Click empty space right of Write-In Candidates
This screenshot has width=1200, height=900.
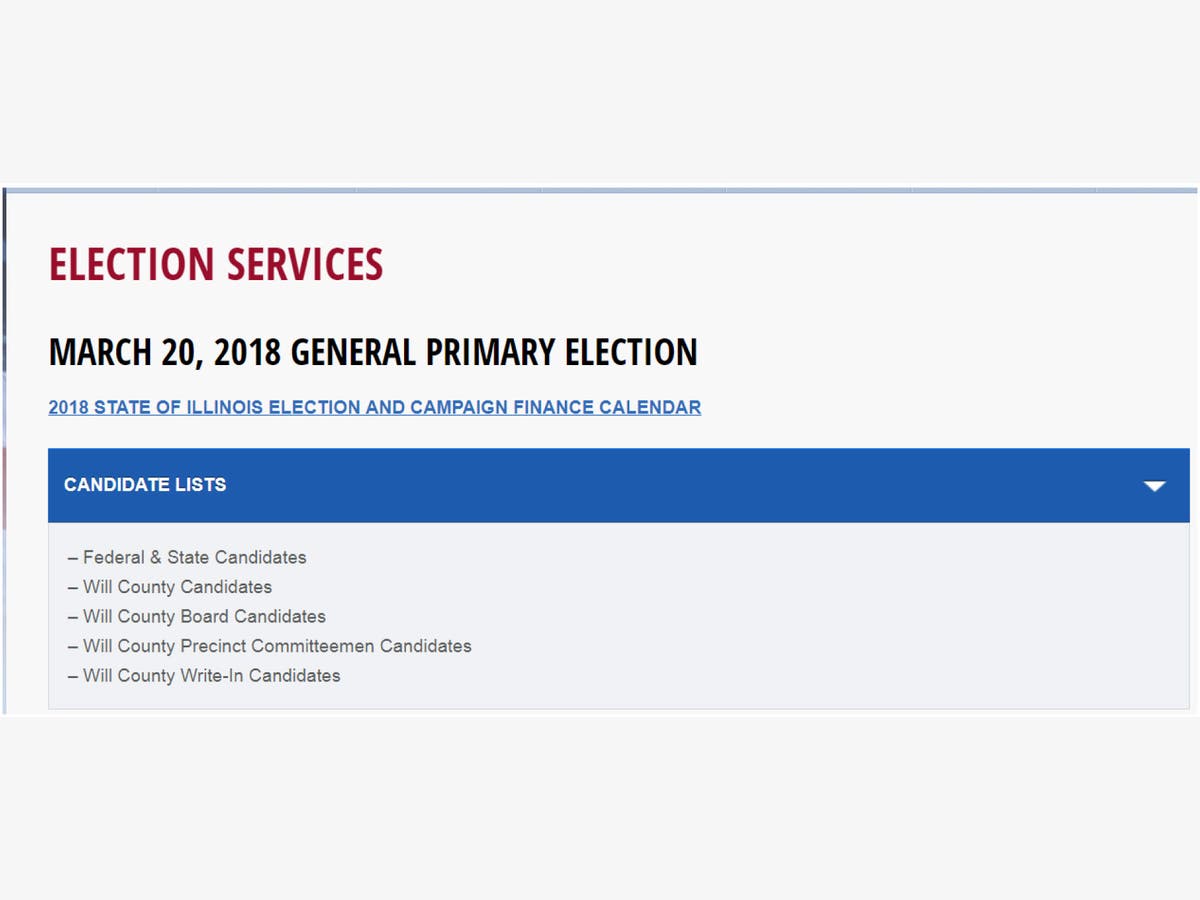click(750, 676)
